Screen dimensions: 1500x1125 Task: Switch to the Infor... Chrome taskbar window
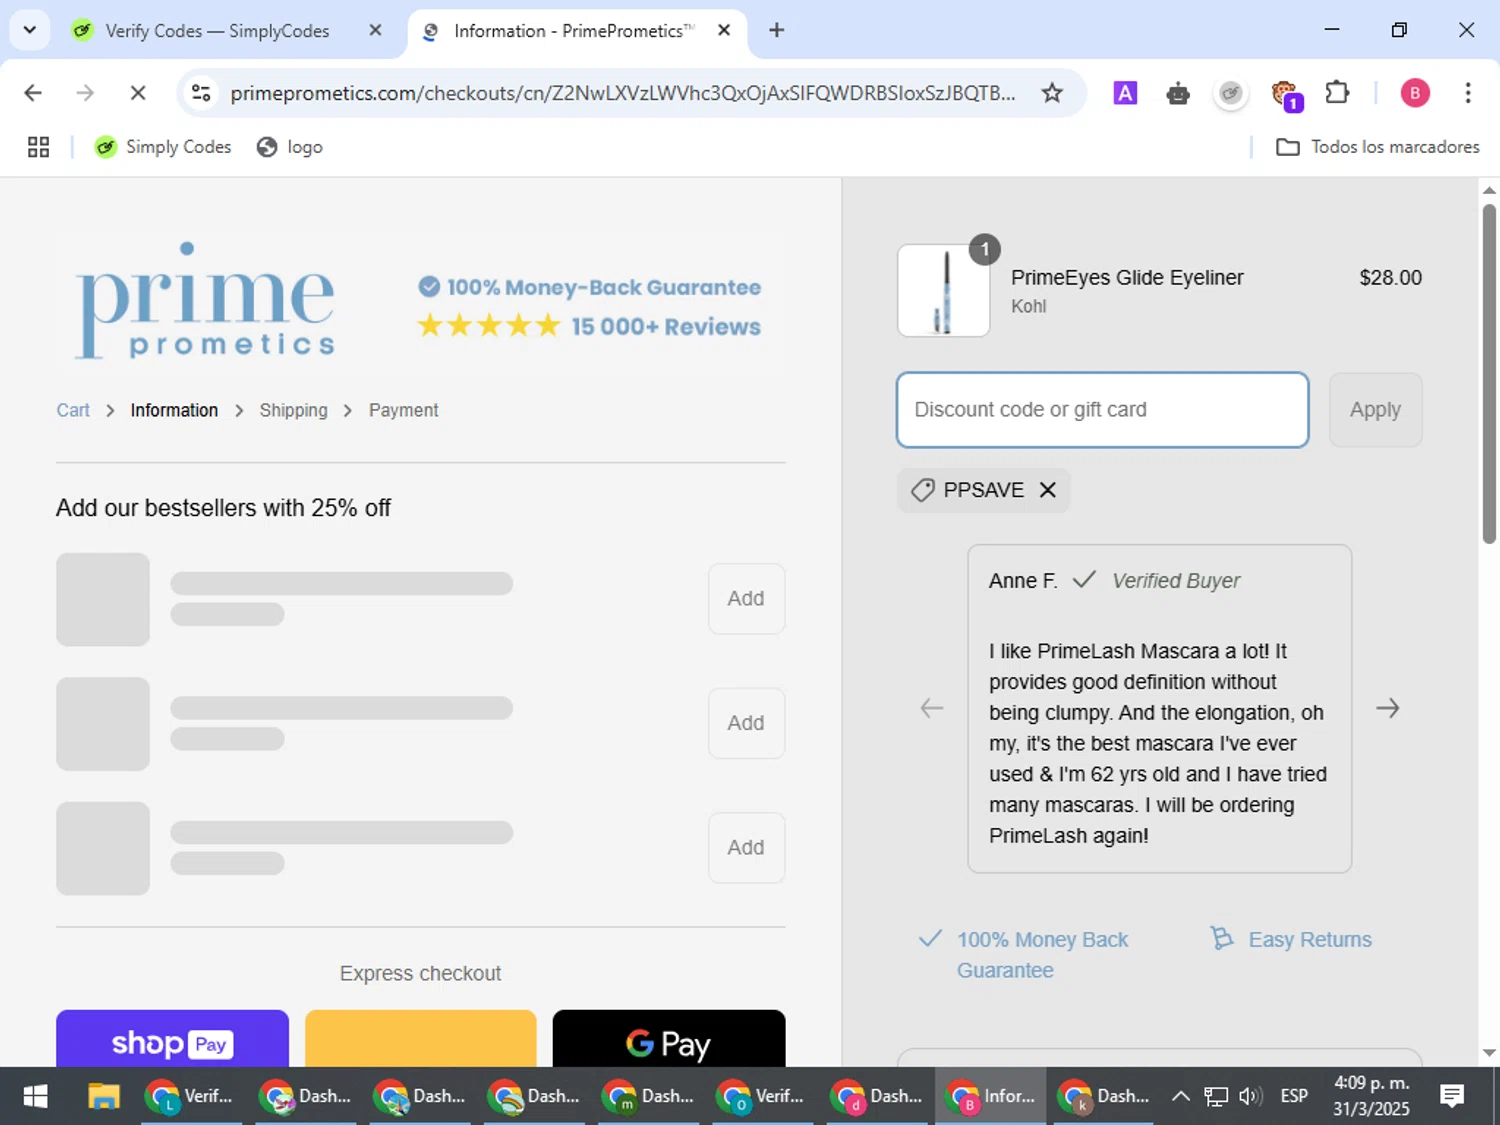[991, 1097]
